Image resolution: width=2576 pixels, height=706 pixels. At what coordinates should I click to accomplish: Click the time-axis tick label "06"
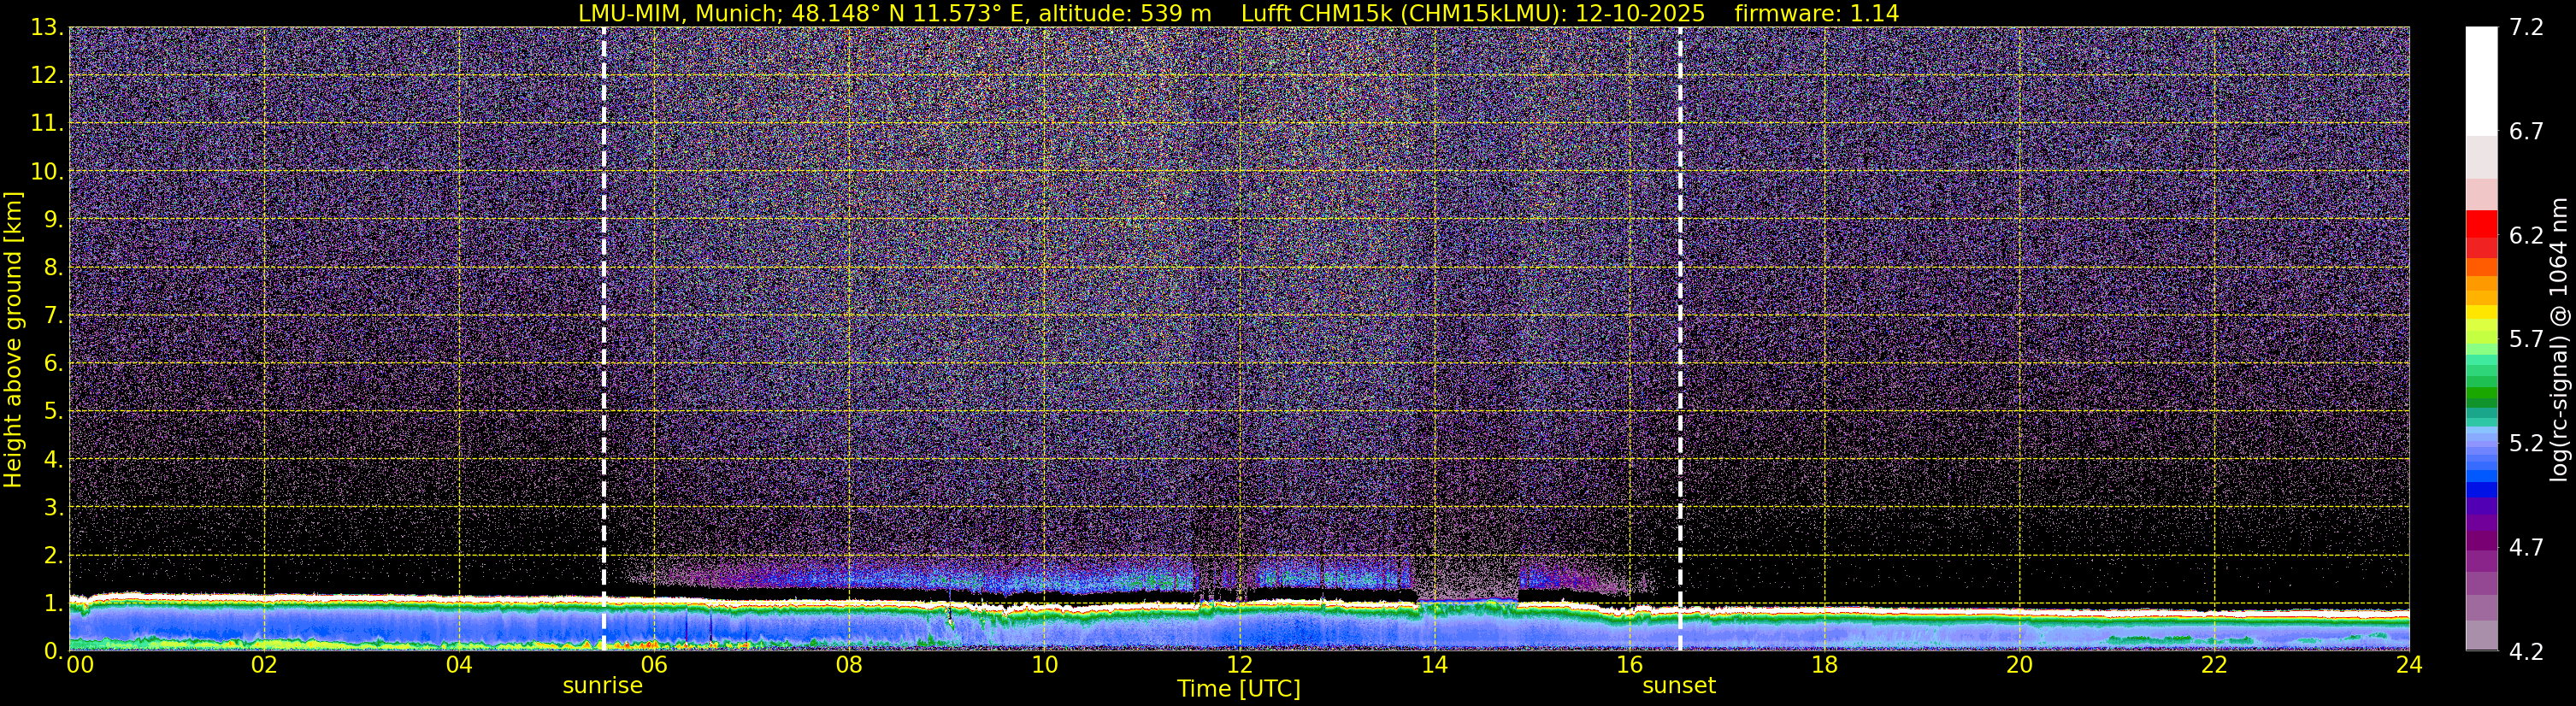pyautogui.click(x=654, y=666)
